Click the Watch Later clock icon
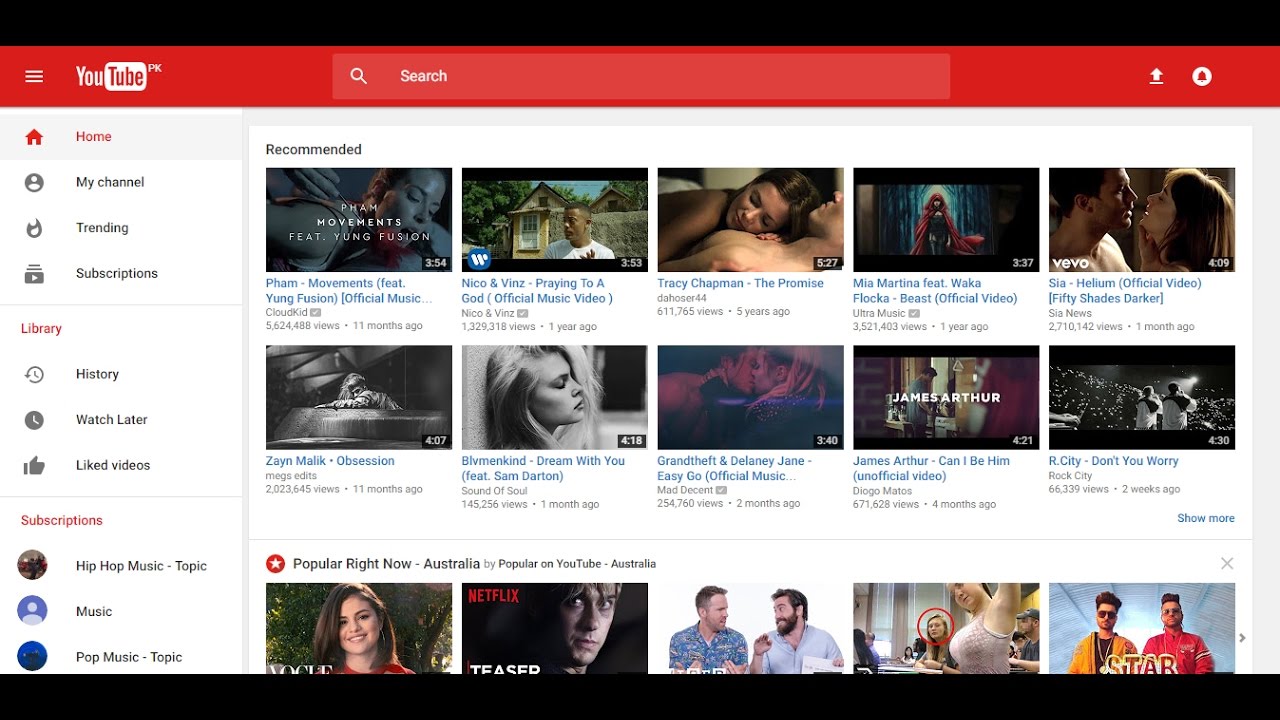The height and width of the screenshot is (720, 1280). pos(34,420)
